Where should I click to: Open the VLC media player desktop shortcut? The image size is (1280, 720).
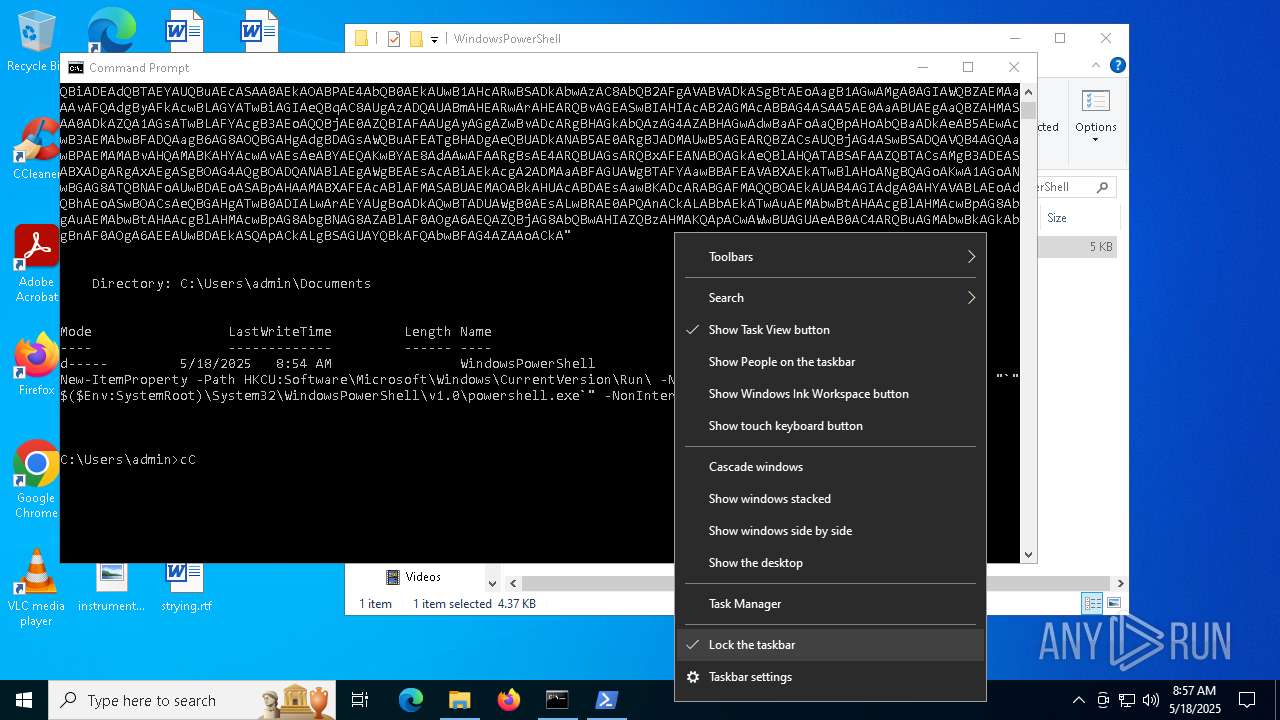[x=36, y=587]
